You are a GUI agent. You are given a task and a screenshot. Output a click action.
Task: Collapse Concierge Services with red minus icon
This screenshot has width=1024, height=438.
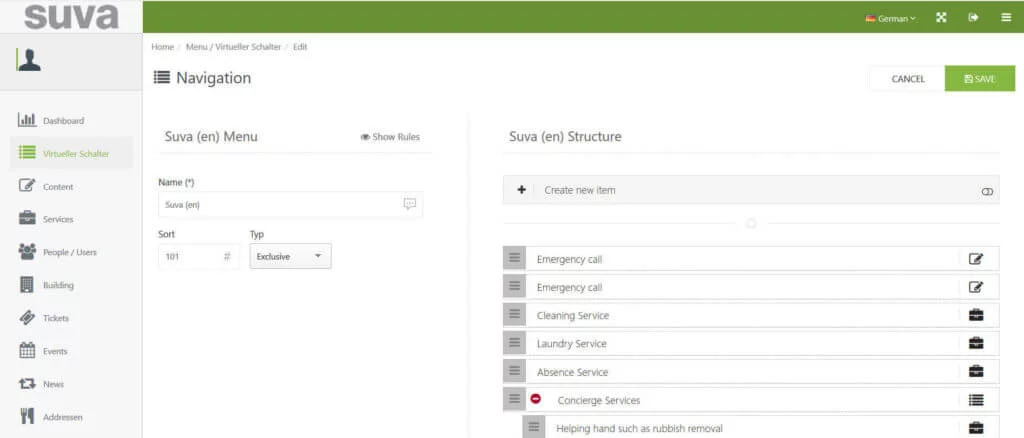coord(536,399)
